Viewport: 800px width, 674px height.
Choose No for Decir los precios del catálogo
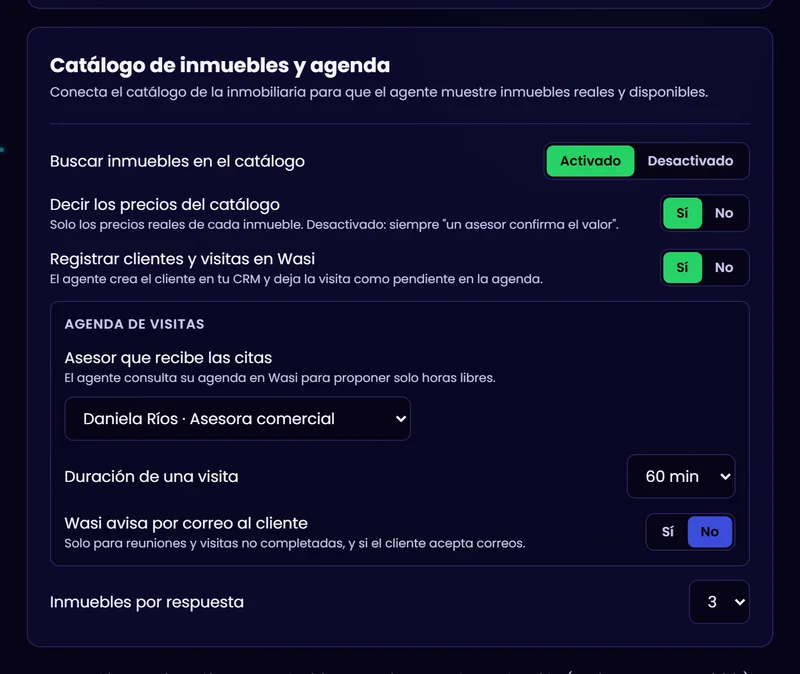tap(724, 213)
